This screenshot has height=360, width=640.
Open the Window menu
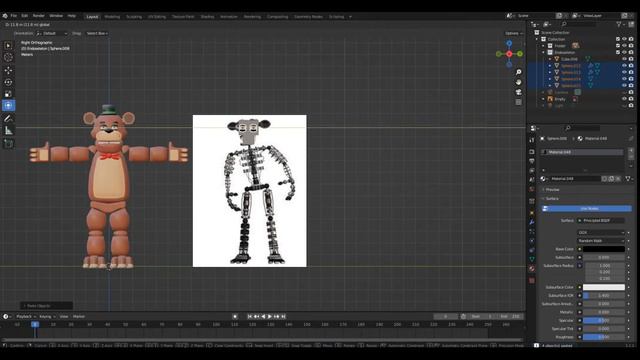click(56, 16)
